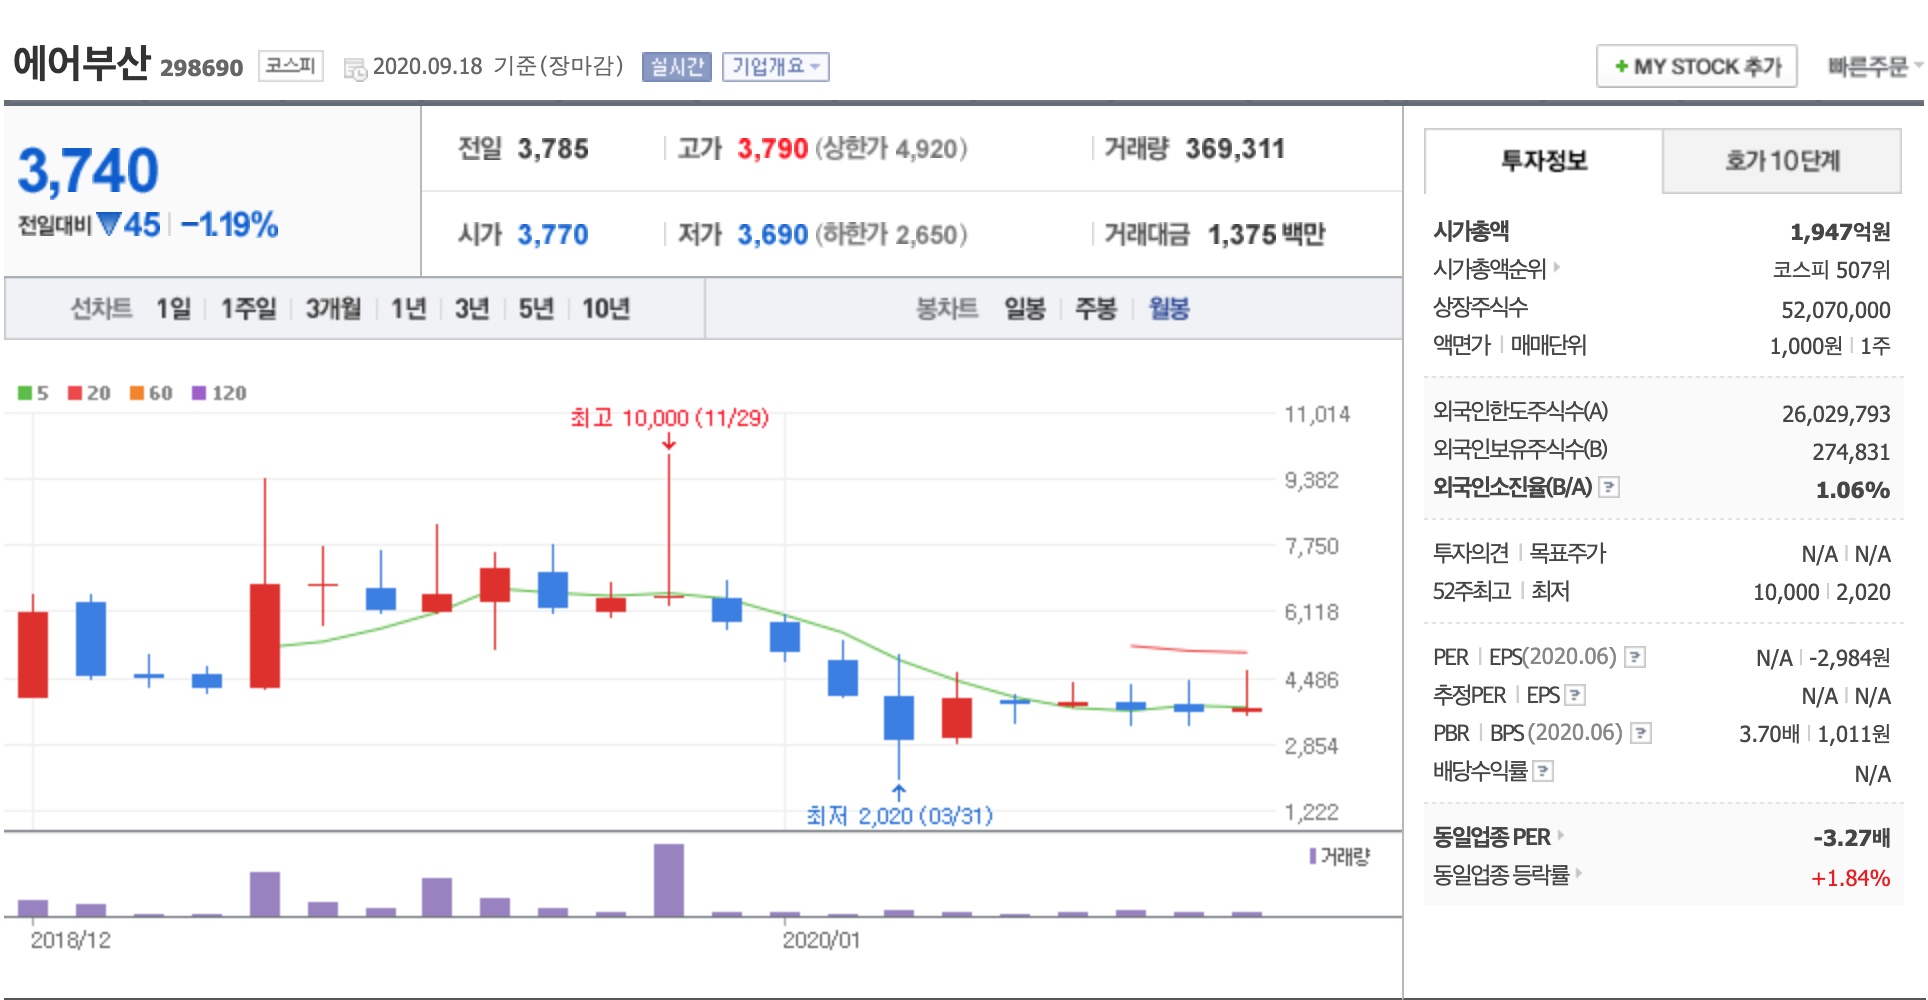Screen dimensions: 1928x1000
Task: Click the MY STOCK 추가 button
Action: click(1697, 67)
